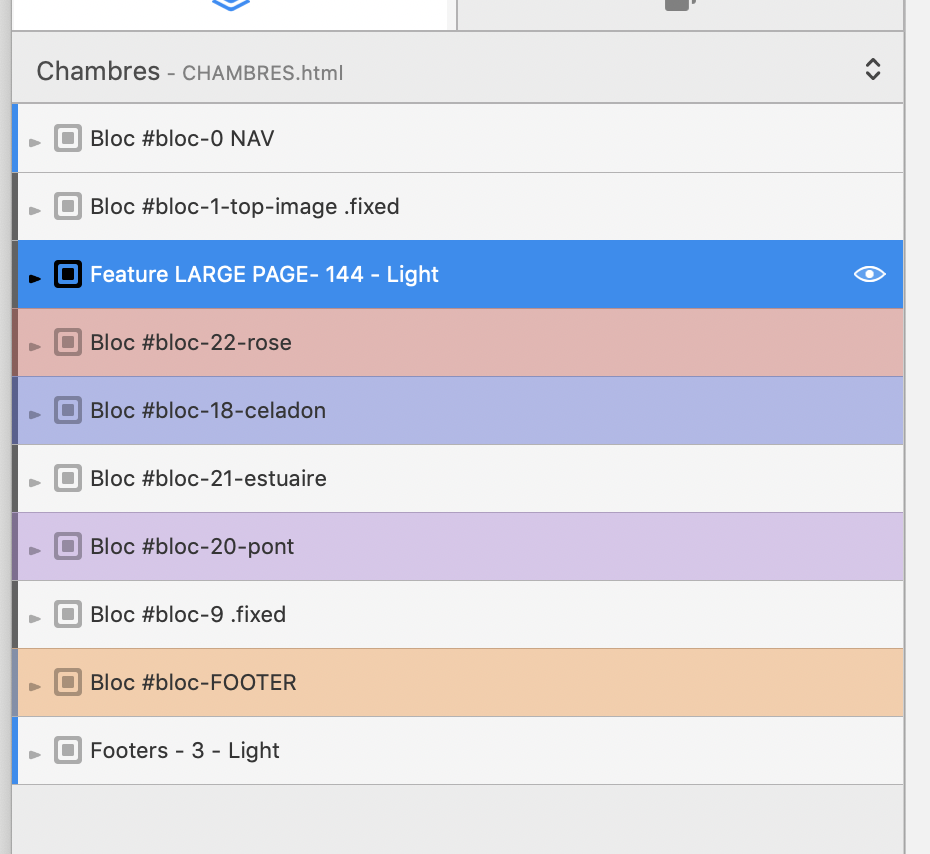Click the filled block icon on Feature LARGE PAGE- 144

coord(67,274)
